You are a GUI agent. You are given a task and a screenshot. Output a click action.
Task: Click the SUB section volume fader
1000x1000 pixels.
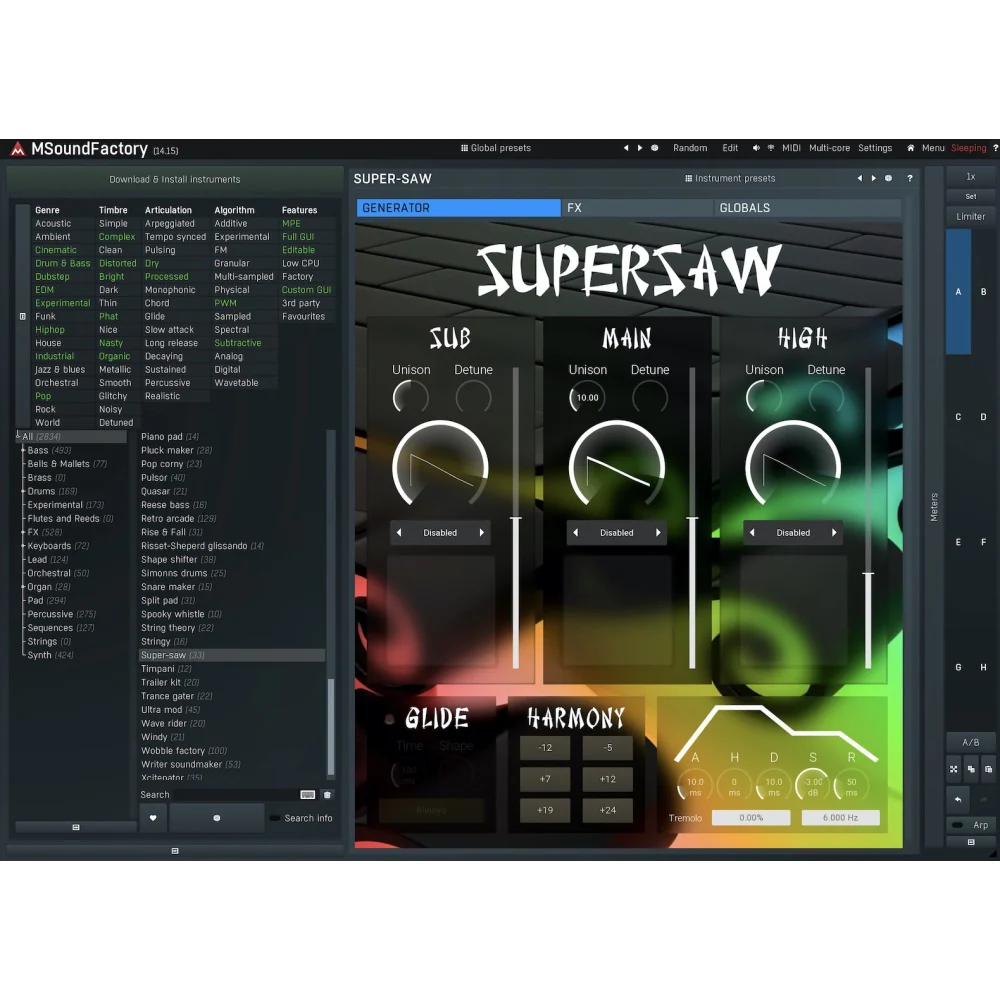click(516, 518)
